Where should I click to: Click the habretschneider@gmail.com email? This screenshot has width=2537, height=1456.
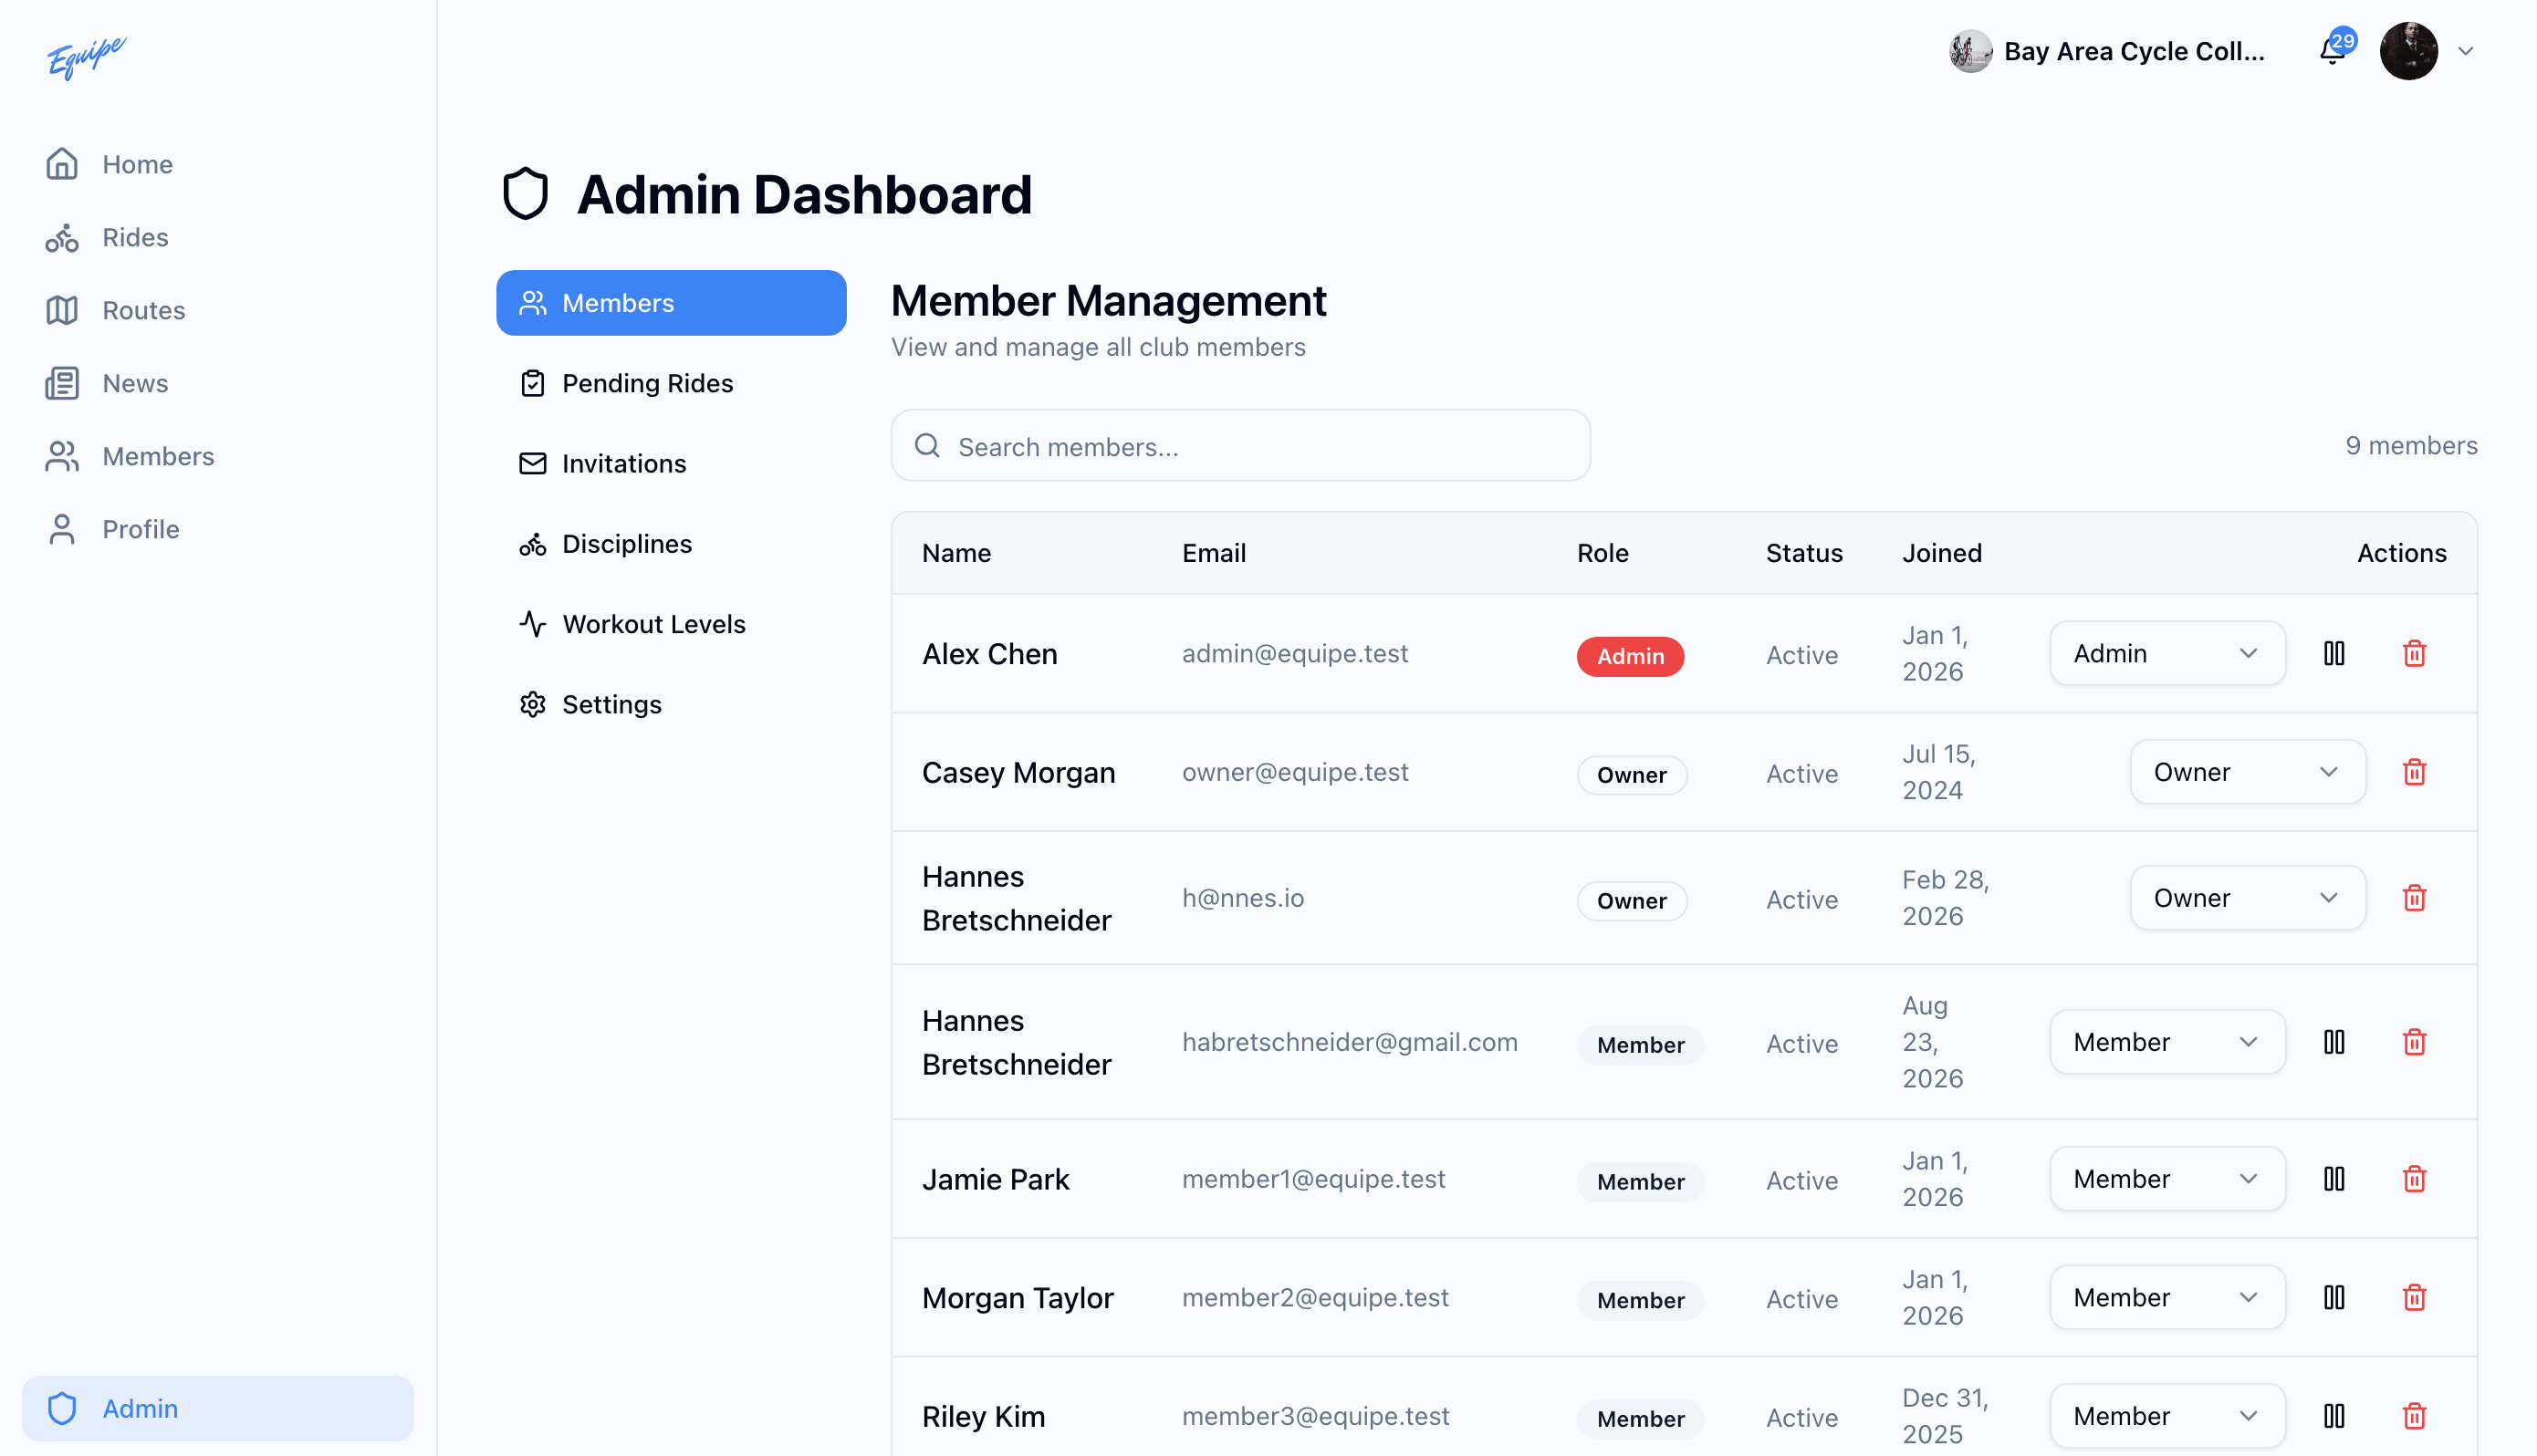[x=1349, y=1042]
